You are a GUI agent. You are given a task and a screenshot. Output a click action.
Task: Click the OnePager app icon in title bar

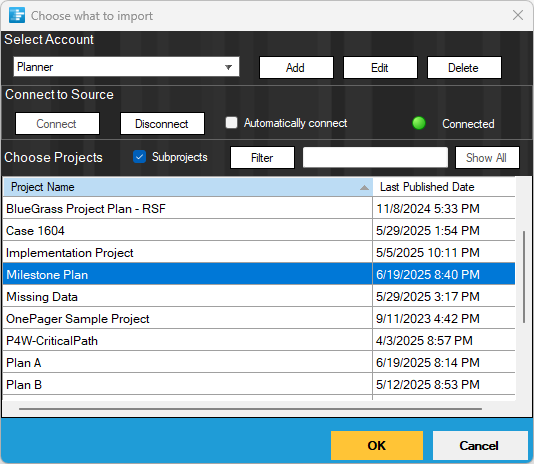(x=17, y=15)
